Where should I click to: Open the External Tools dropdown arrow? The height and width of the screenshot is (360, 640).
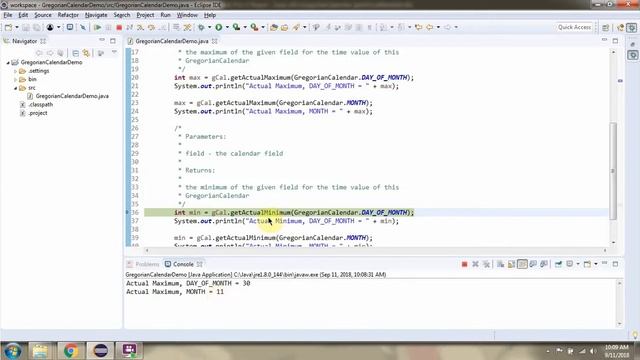pos(263,27)
